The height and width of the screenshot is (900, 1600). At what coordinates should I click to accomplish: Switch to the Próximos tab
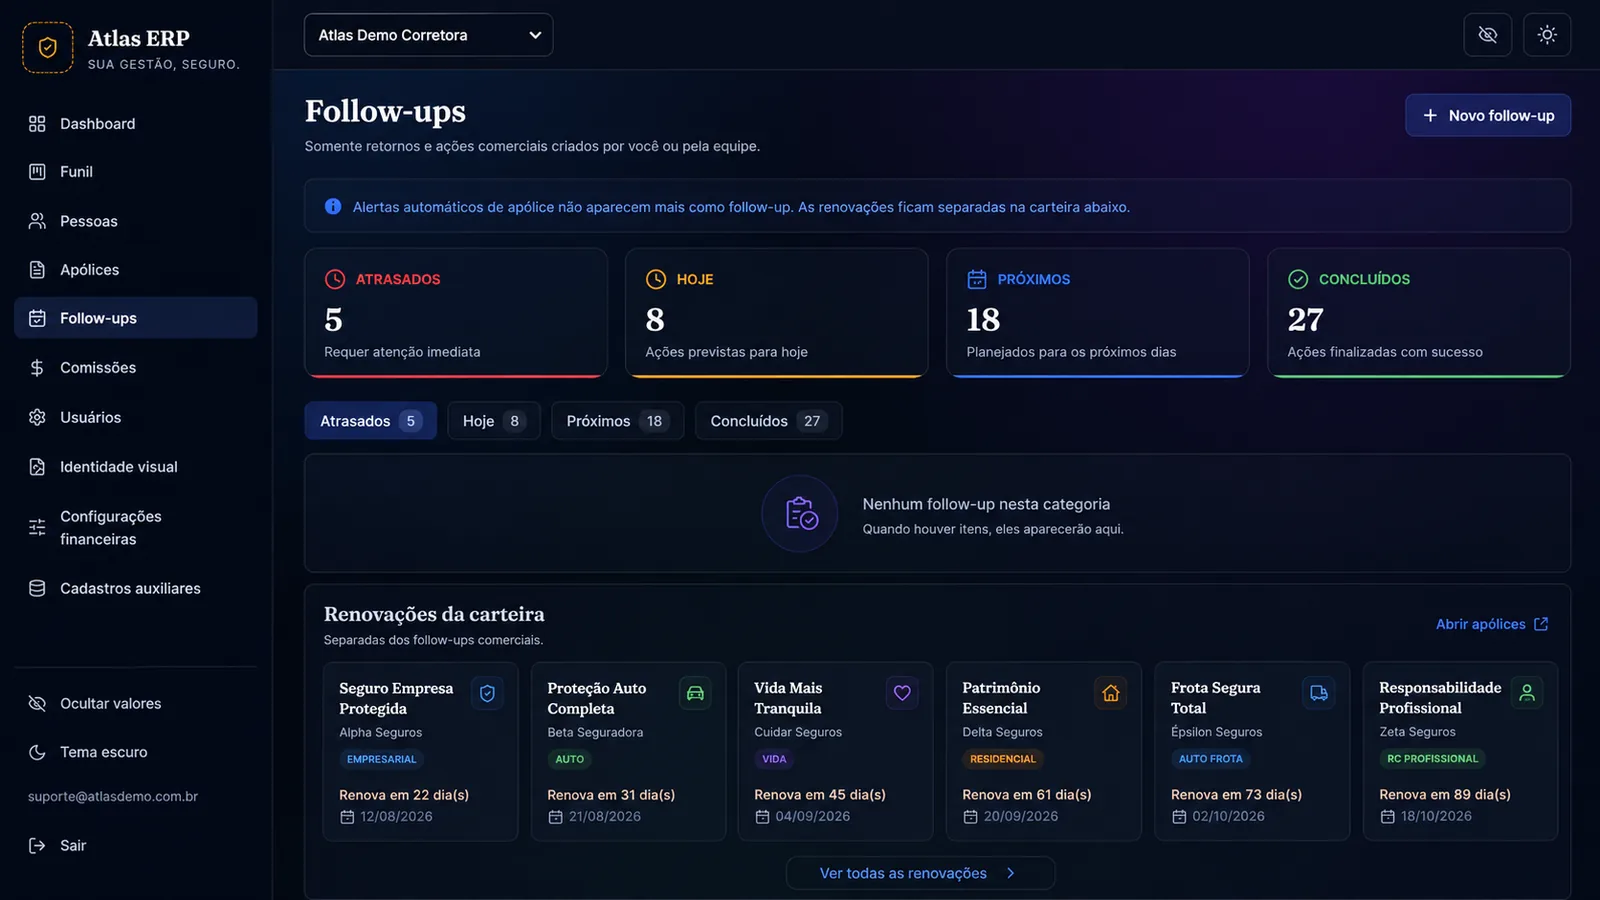coord(617,421)
